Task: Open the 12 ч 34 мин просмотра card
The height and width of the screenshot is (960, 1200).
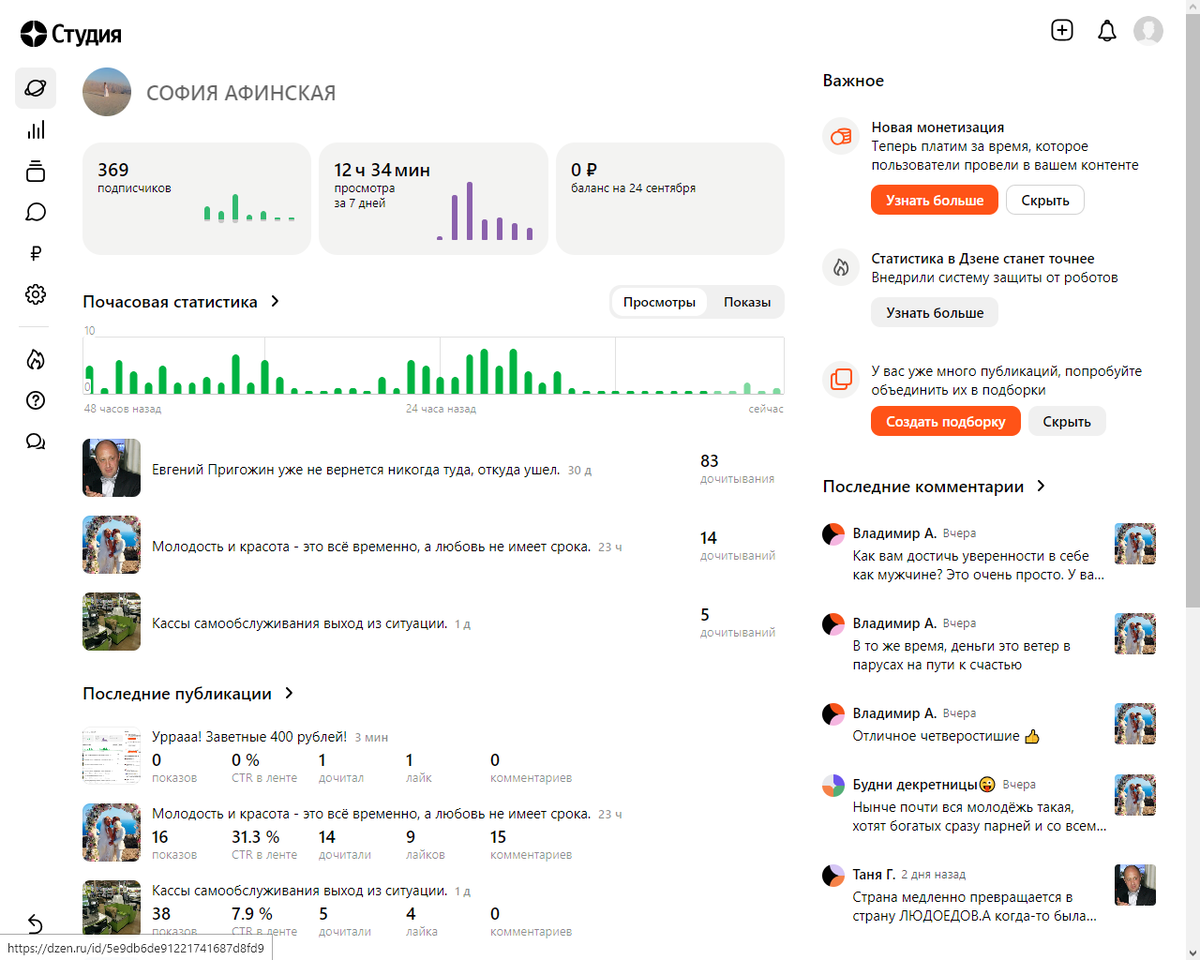Action: 433,199
